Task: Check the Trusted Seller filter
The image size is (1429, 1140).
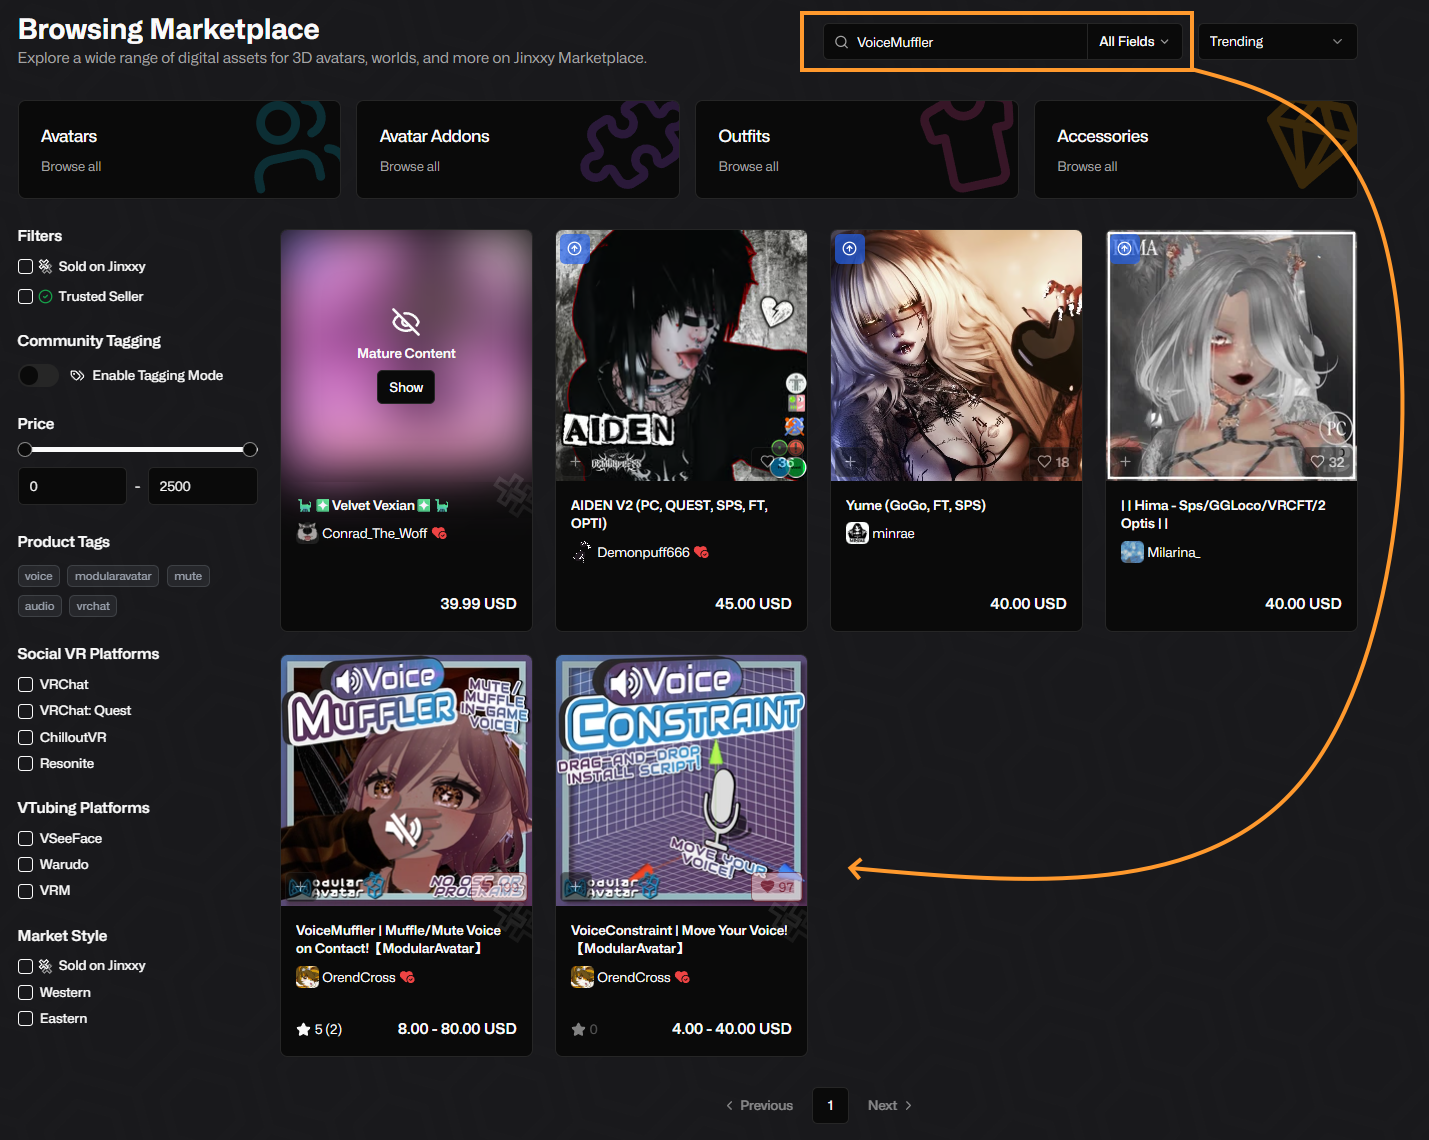Action: [x=26, y=297]
